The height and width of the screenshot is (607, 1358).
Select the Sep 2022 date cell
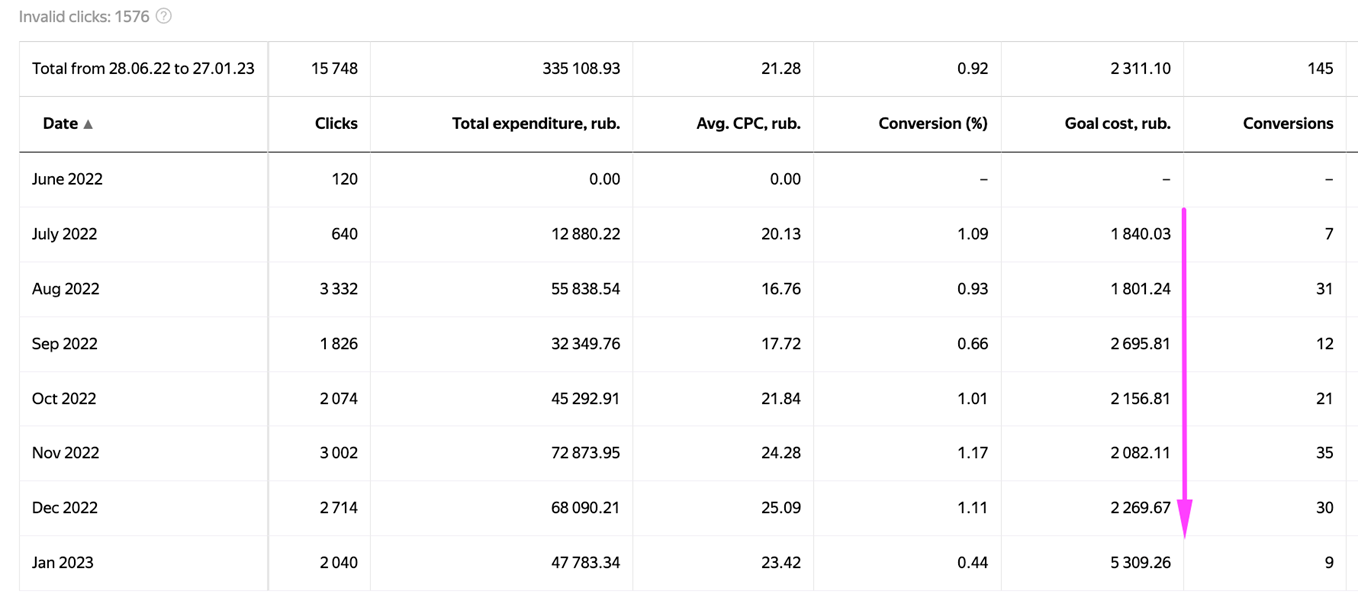point(64,344)
